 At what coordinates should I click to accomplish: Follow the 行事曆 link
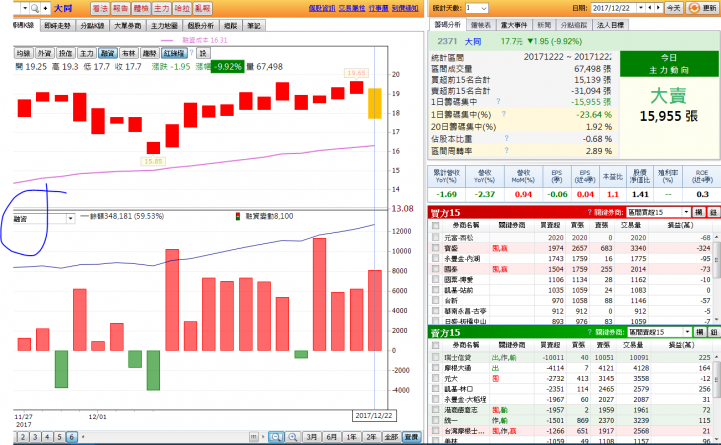378,8
